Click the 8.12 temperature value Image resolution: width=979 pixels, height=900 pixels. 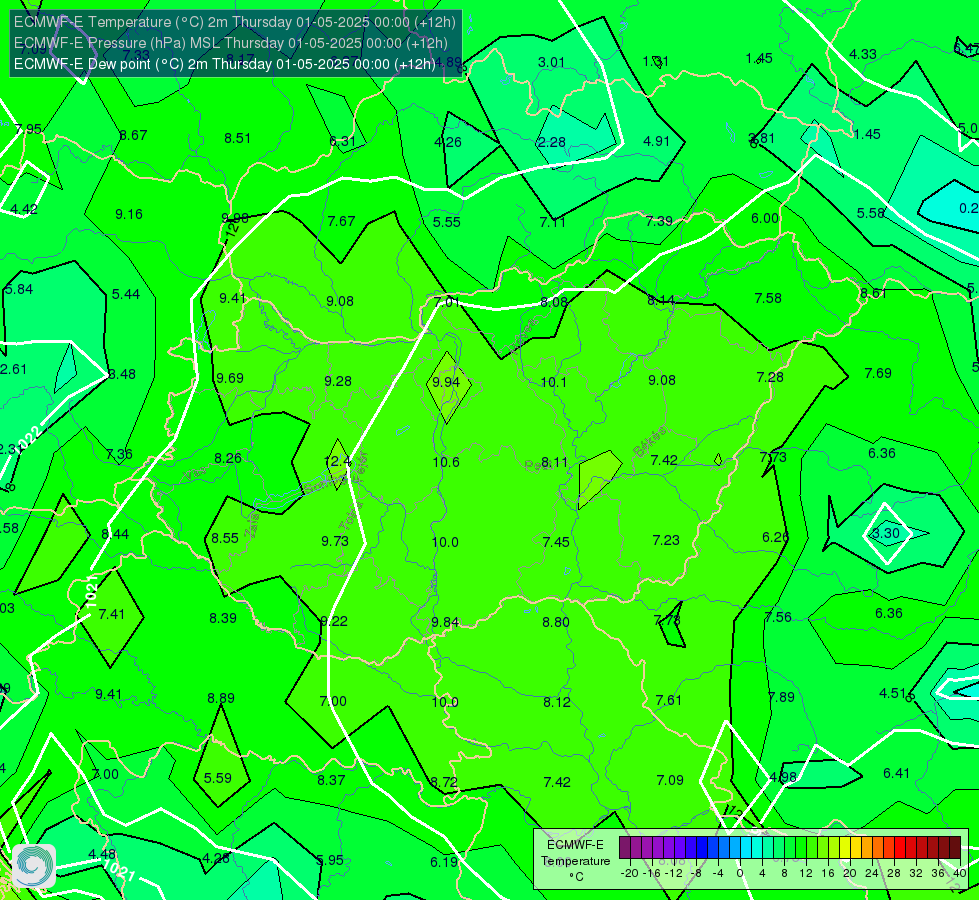click(557, 703)
